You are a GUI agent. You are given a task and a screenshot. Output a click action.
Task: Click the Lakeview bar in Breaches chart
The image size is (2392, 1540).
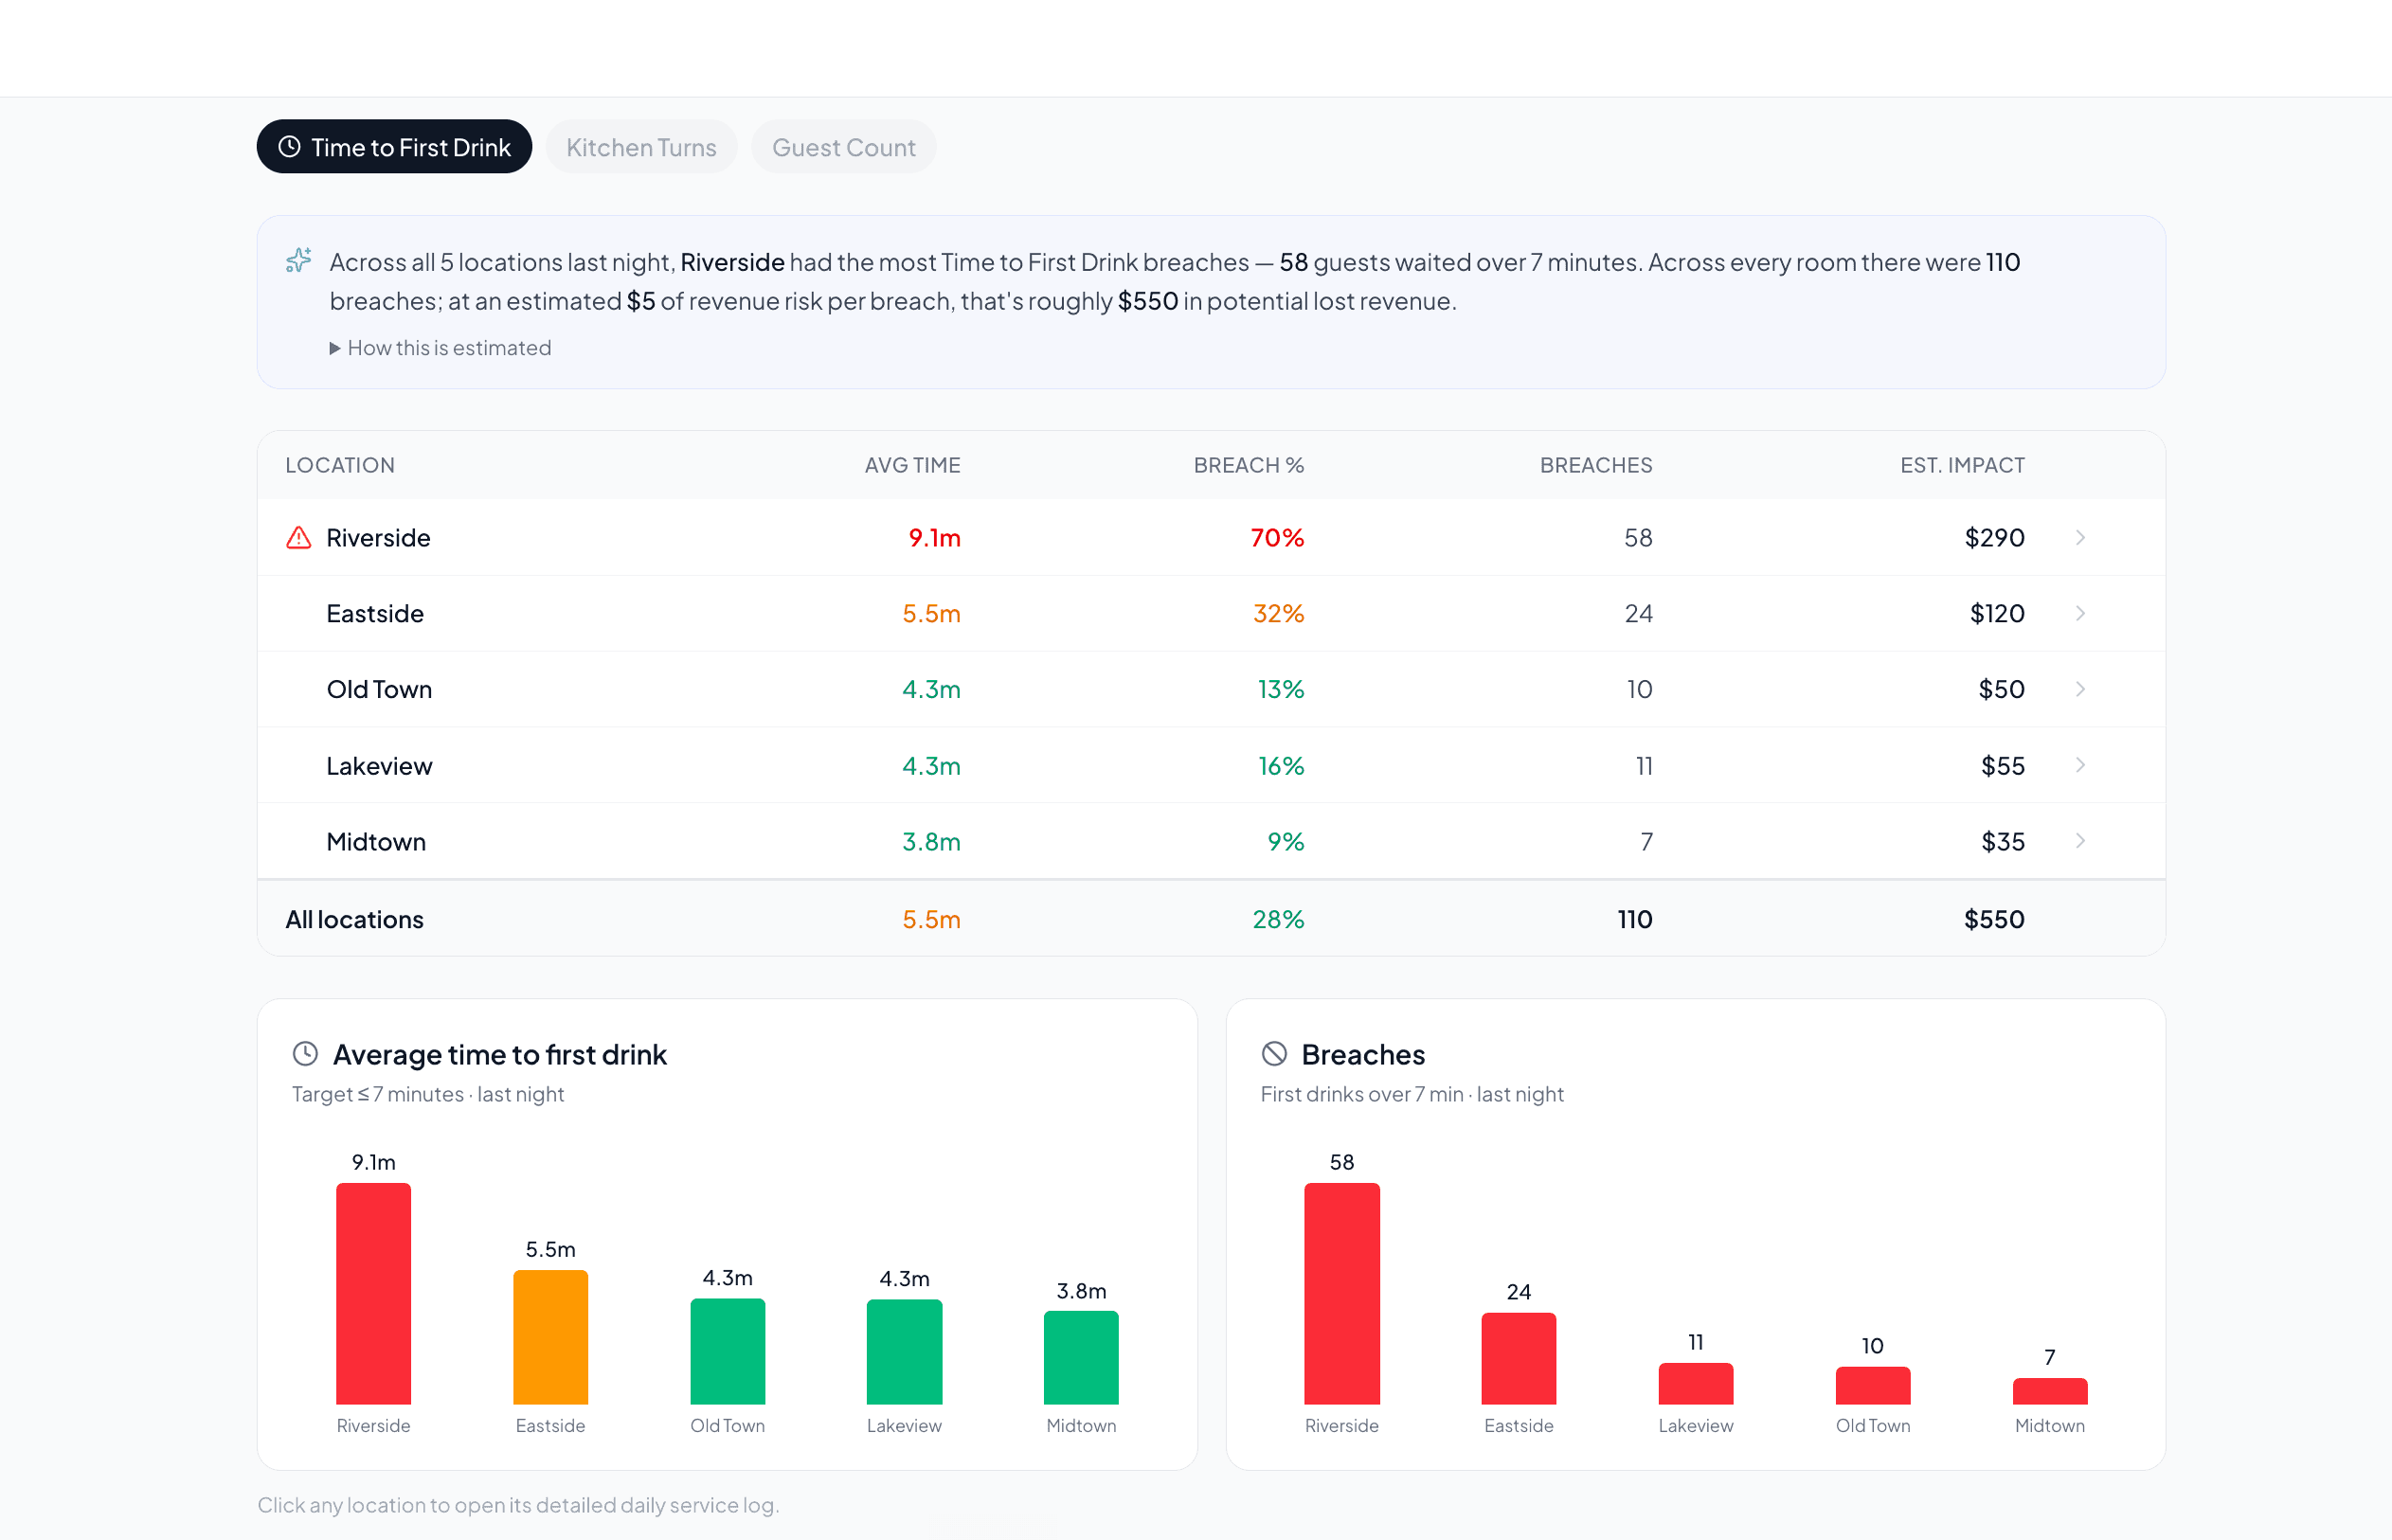(1696, 1384)
